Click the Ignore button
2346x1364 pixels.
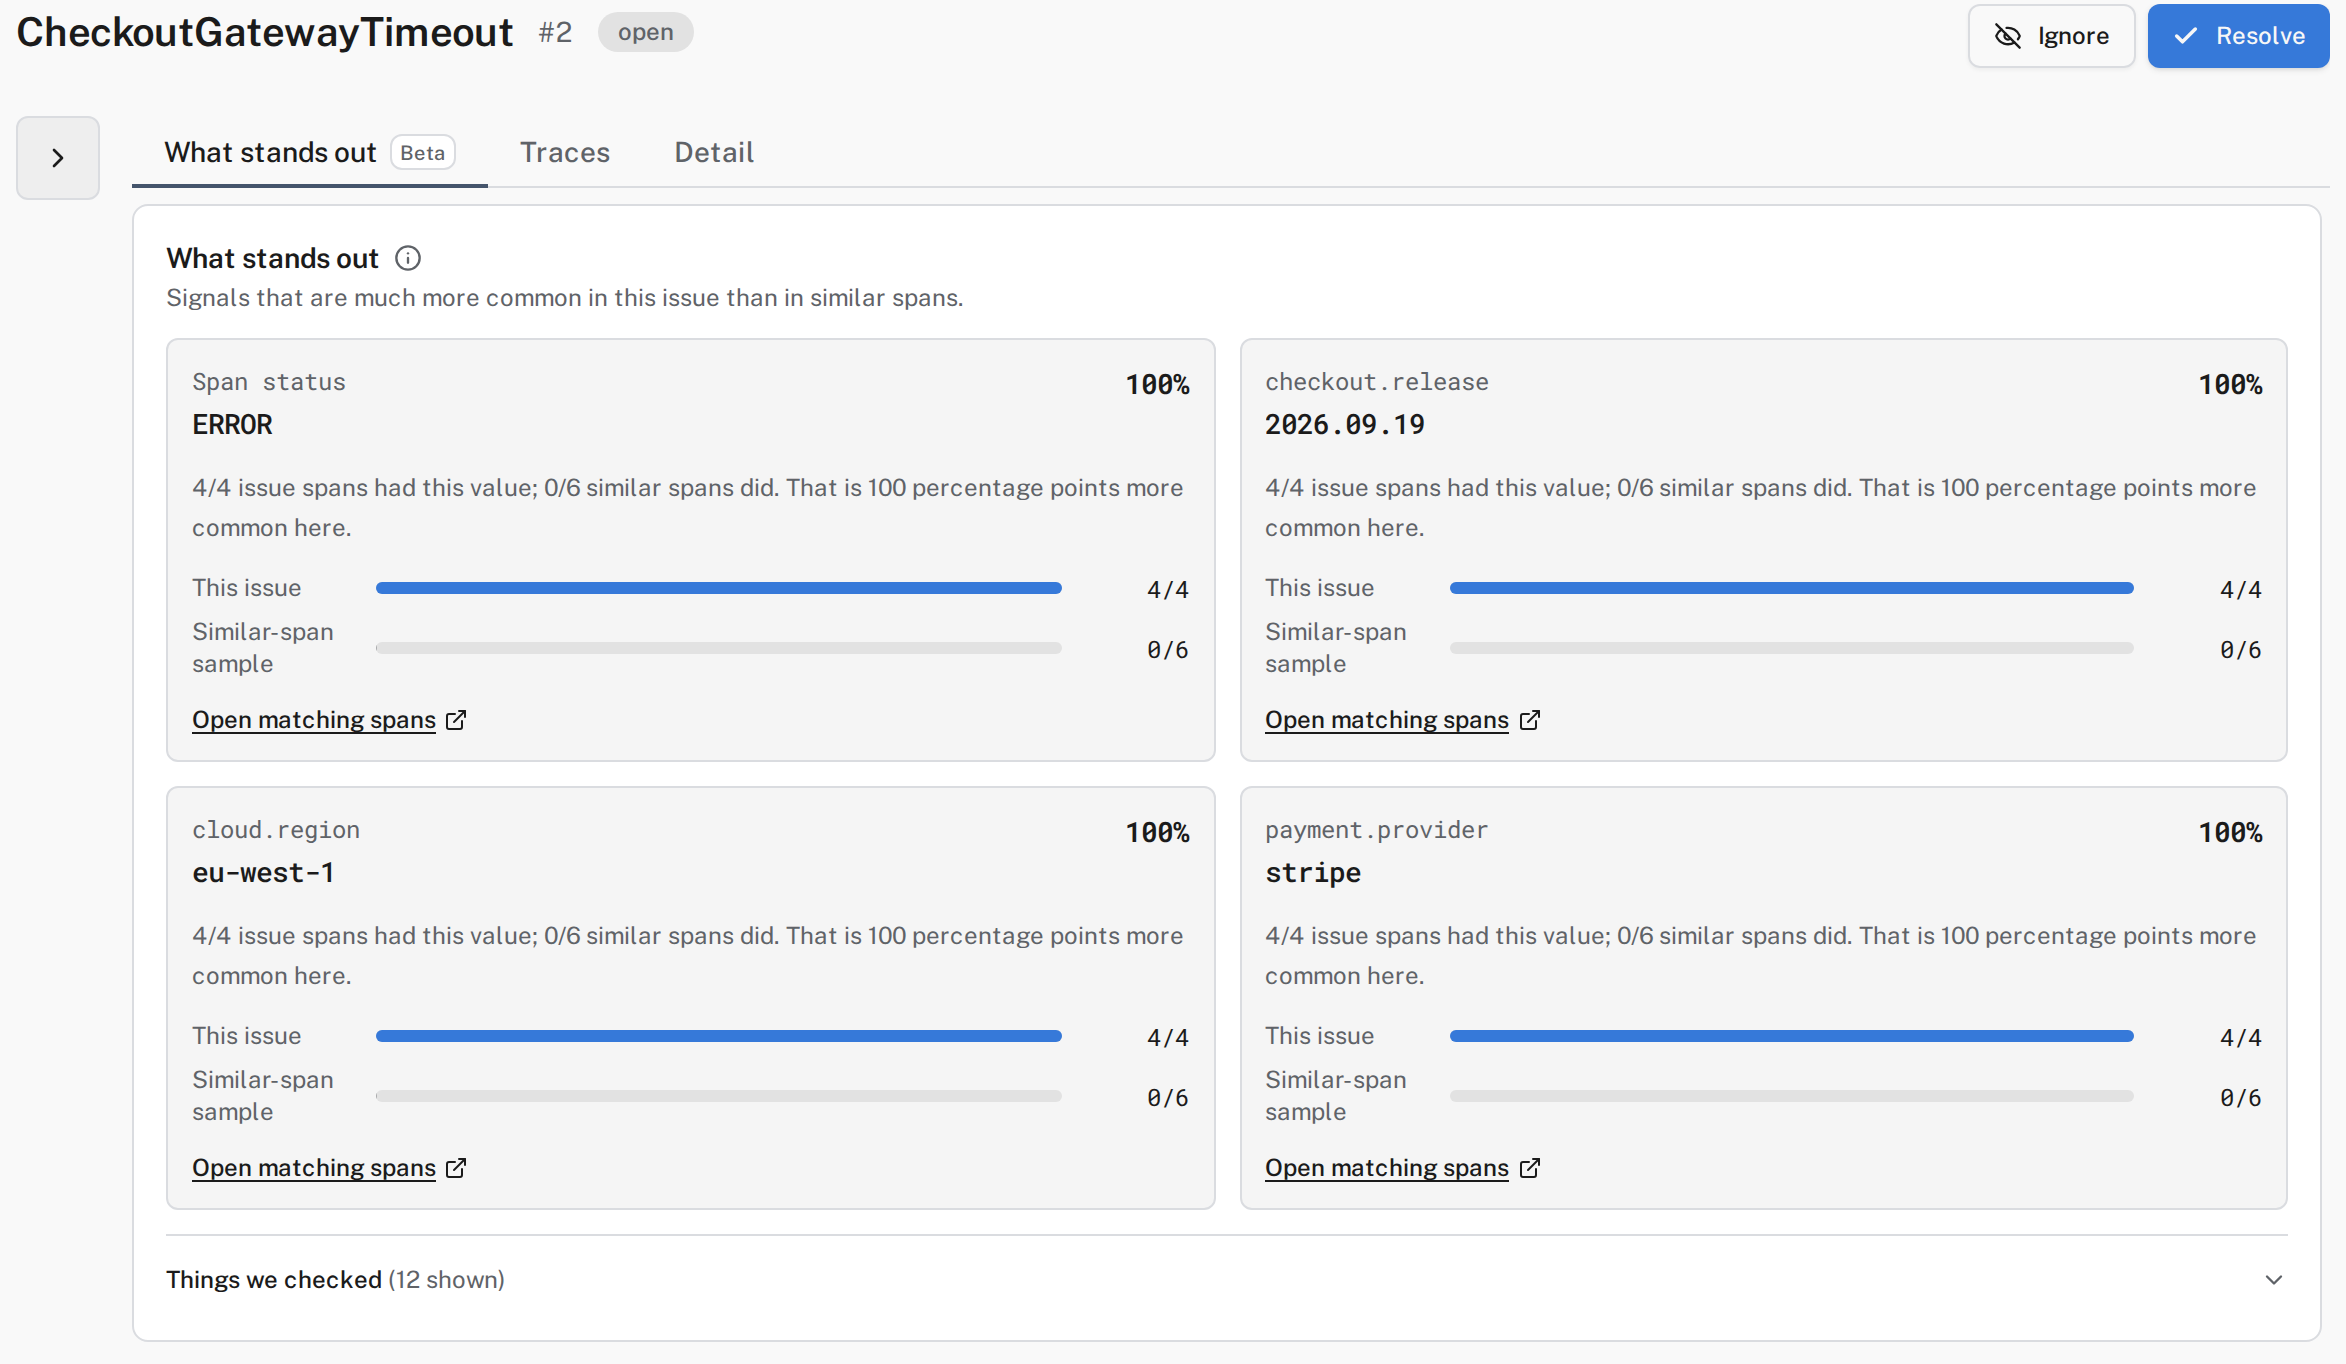coord(2051,36)
